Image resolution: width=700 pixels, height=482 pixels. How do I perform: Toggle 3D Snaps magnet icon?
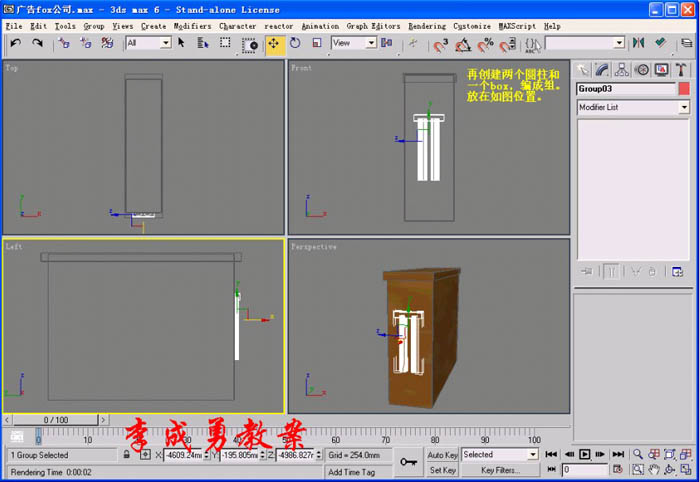pyautogui.click(x=441, y=45)
